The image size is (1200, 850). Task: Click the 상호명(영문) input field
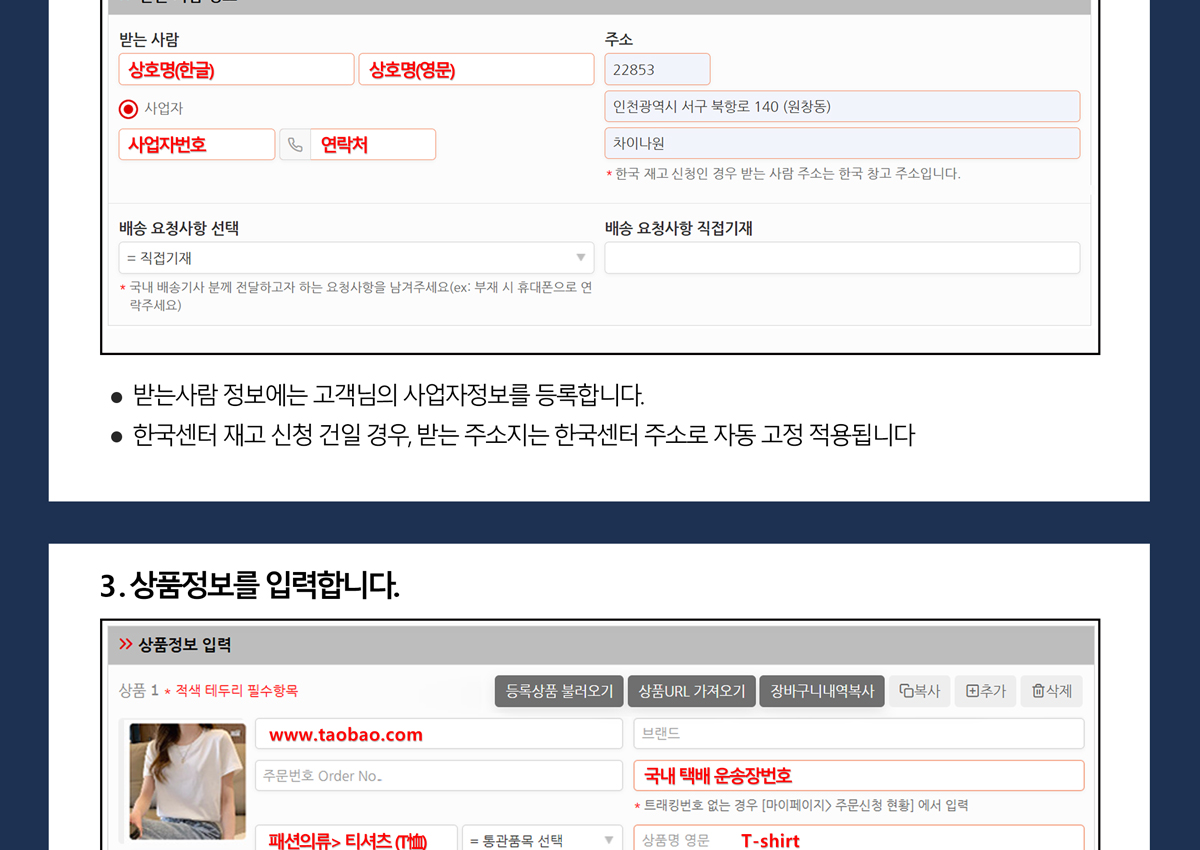pyautogui.click(x=476, y=70)
